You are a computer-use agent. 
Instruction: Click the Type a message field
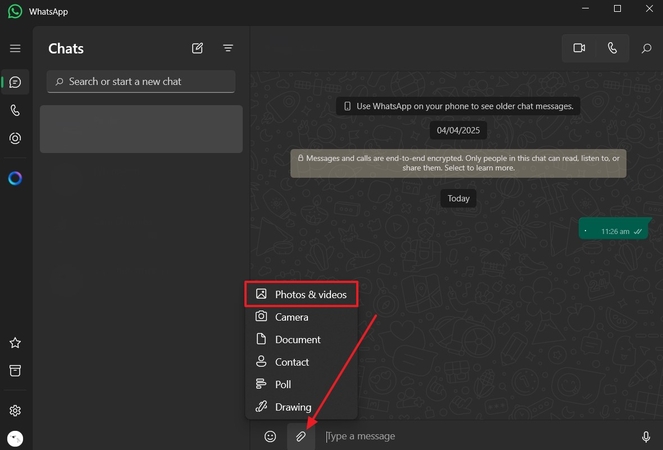pyautogui.click(x=478, y=436)
